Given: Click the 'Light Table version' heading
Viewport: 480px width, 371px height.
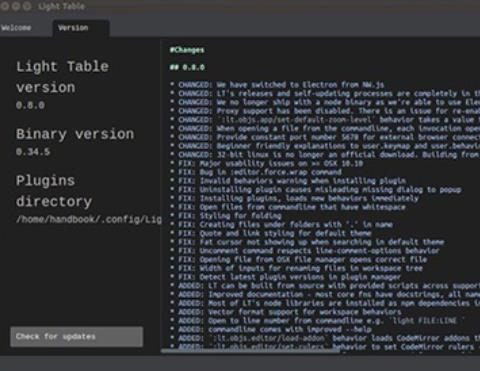Looking at the screenshot, I should pyautogui.click(x=62, y=77).
